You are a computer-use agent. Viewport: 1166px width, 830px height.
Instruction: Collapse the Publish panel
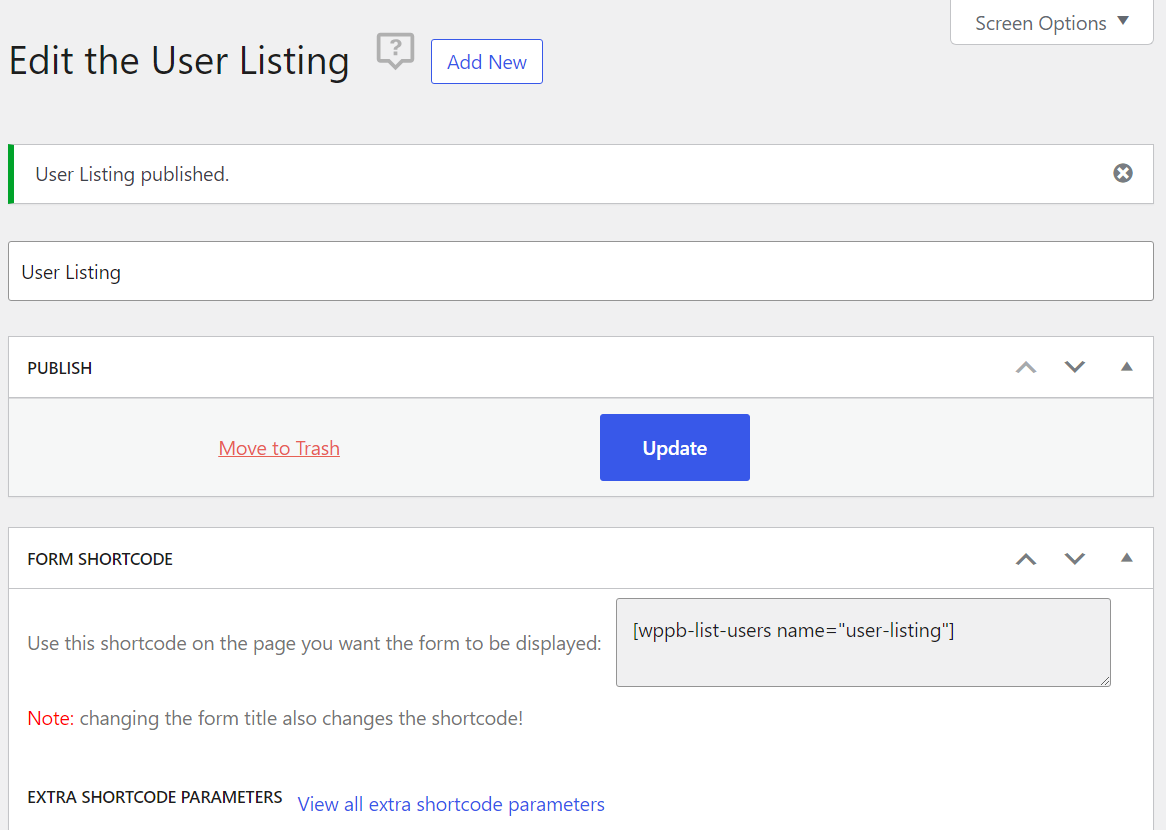pos(1126,367)
